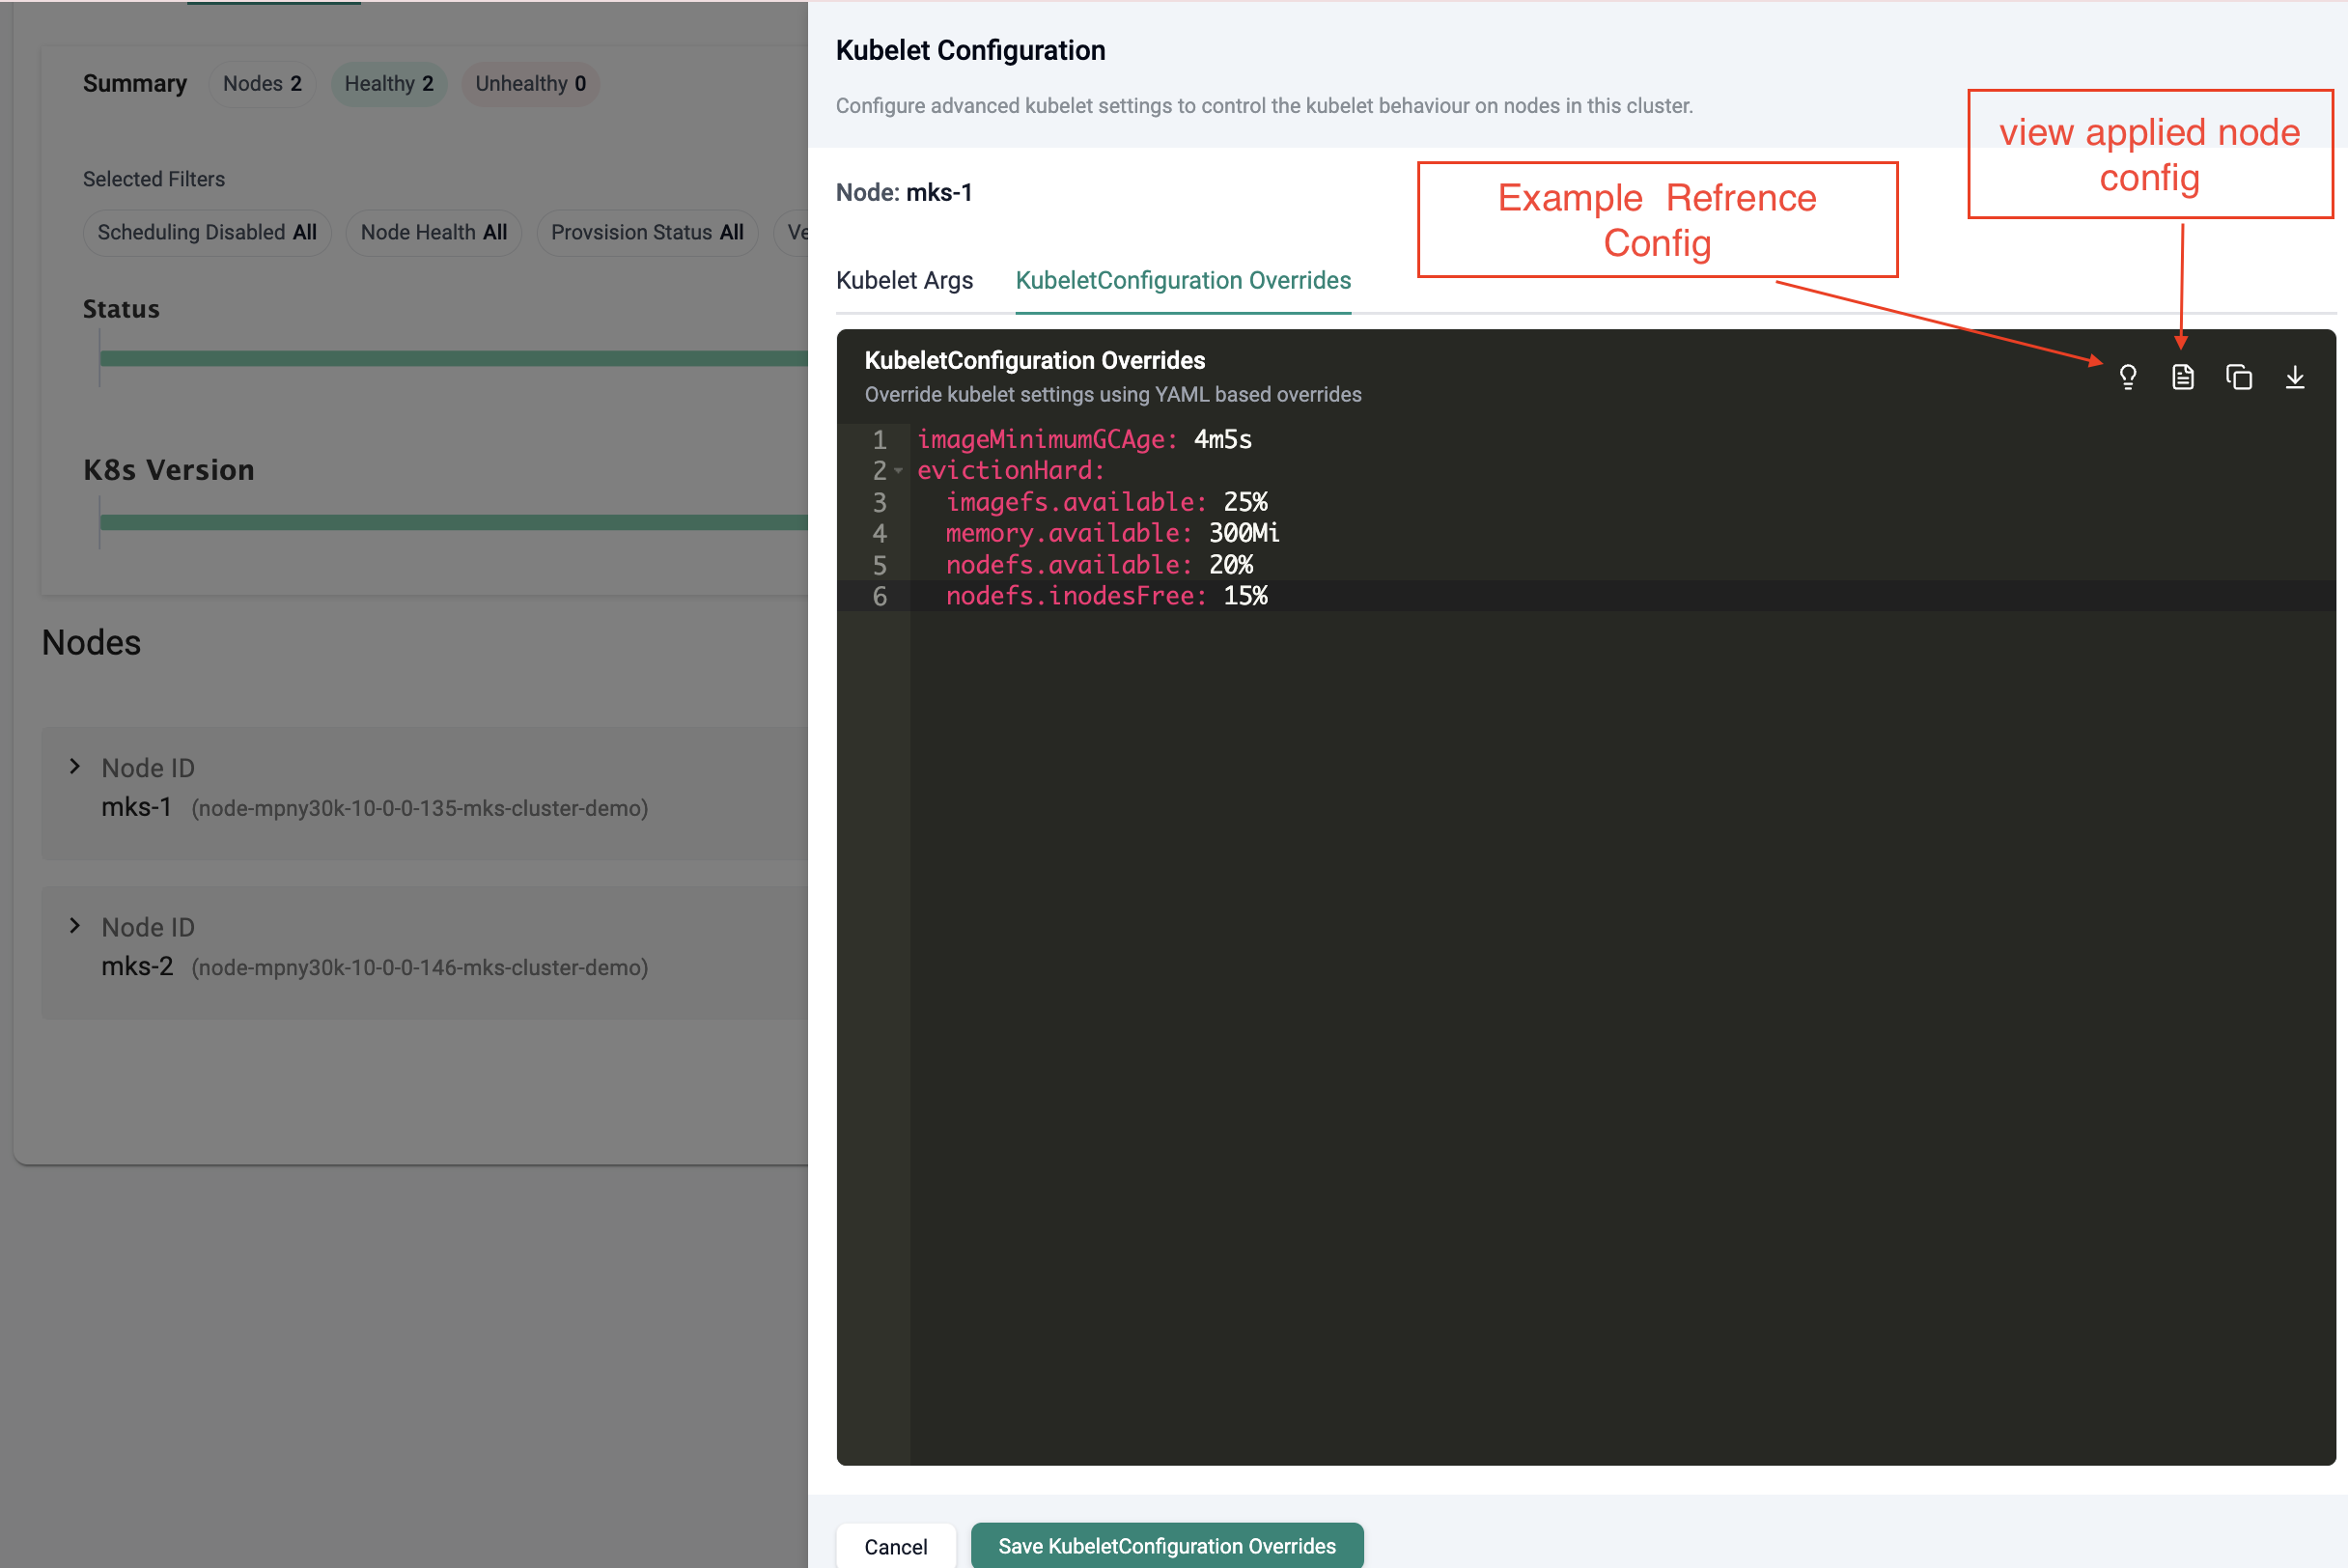2348x1568 pixels.
Task: Save KubeletConfiguration Overrides
Action: 1166,1546
